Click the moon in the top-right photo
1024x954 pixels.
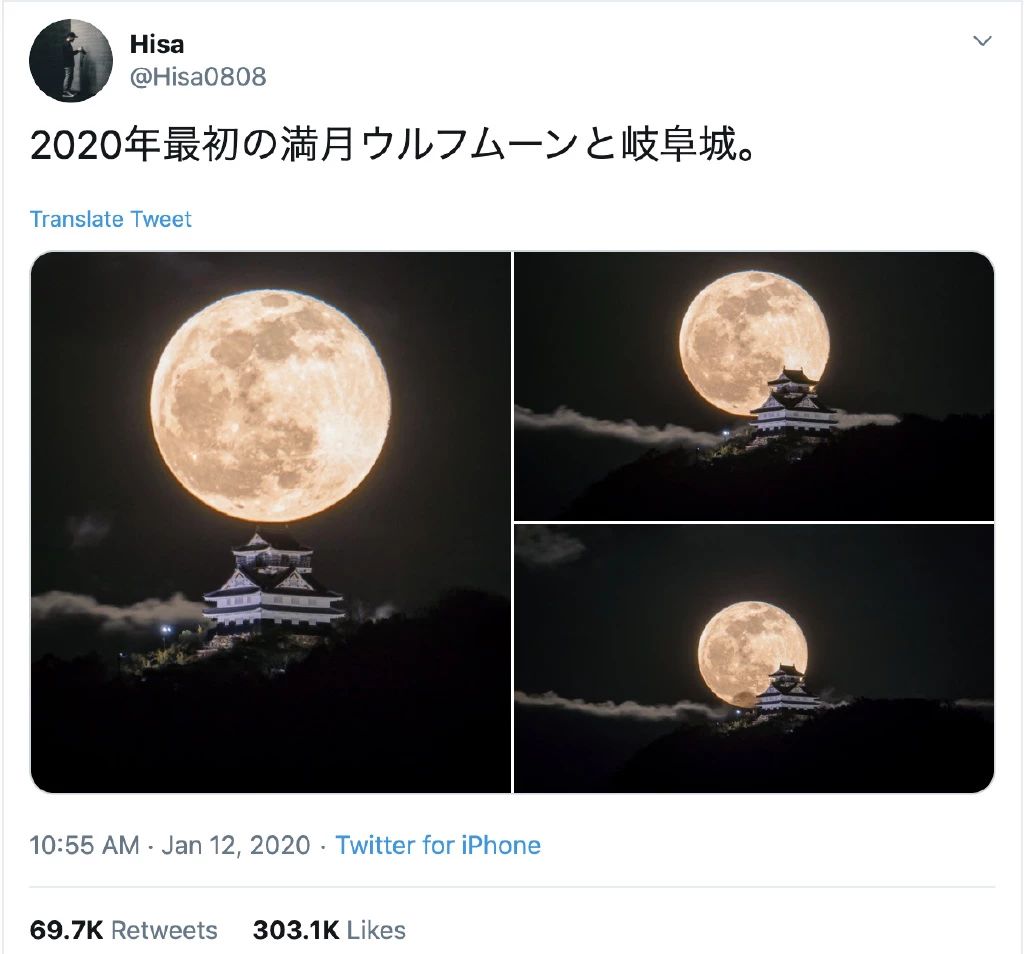[x=754, y=343]
